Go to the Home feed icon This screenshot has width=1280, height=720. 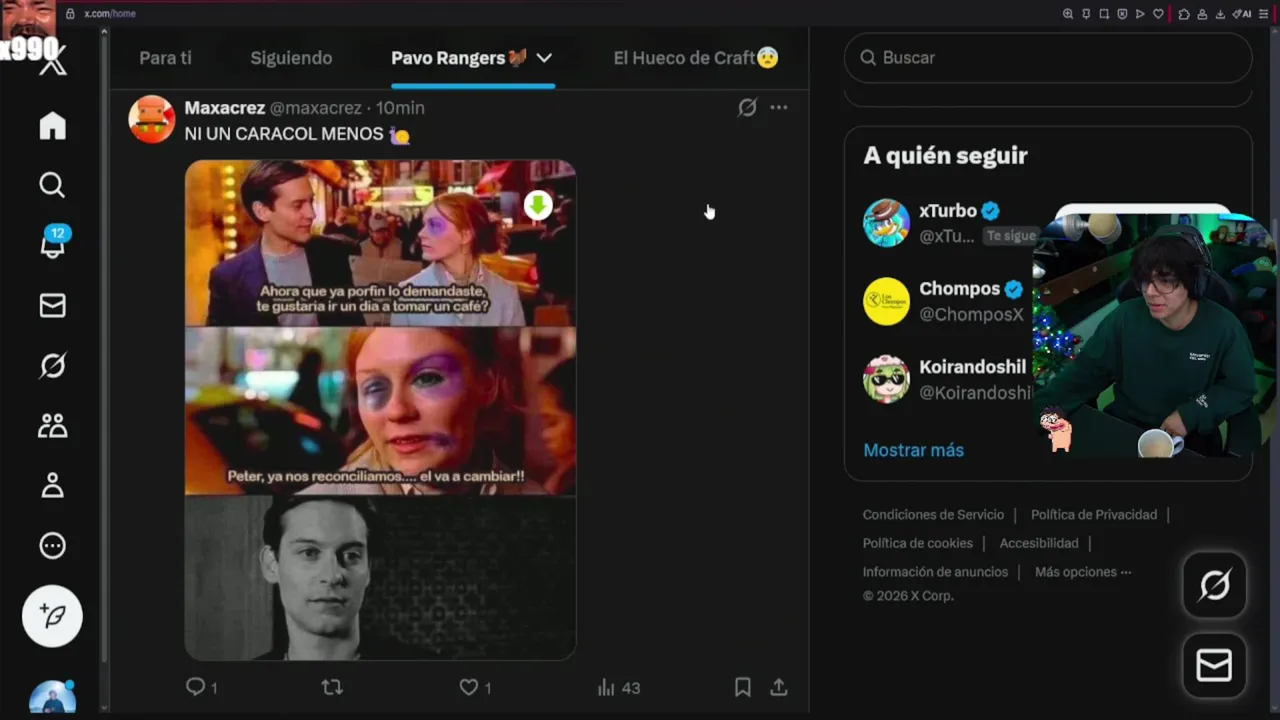52,125
